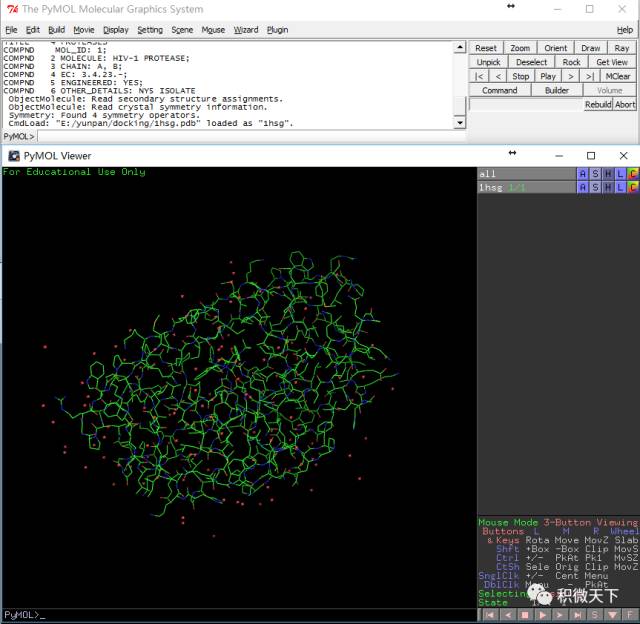Open the Edit menu
Image resolution: width=640 pixels, height=624 pixels.
click(x=33, y=30)
